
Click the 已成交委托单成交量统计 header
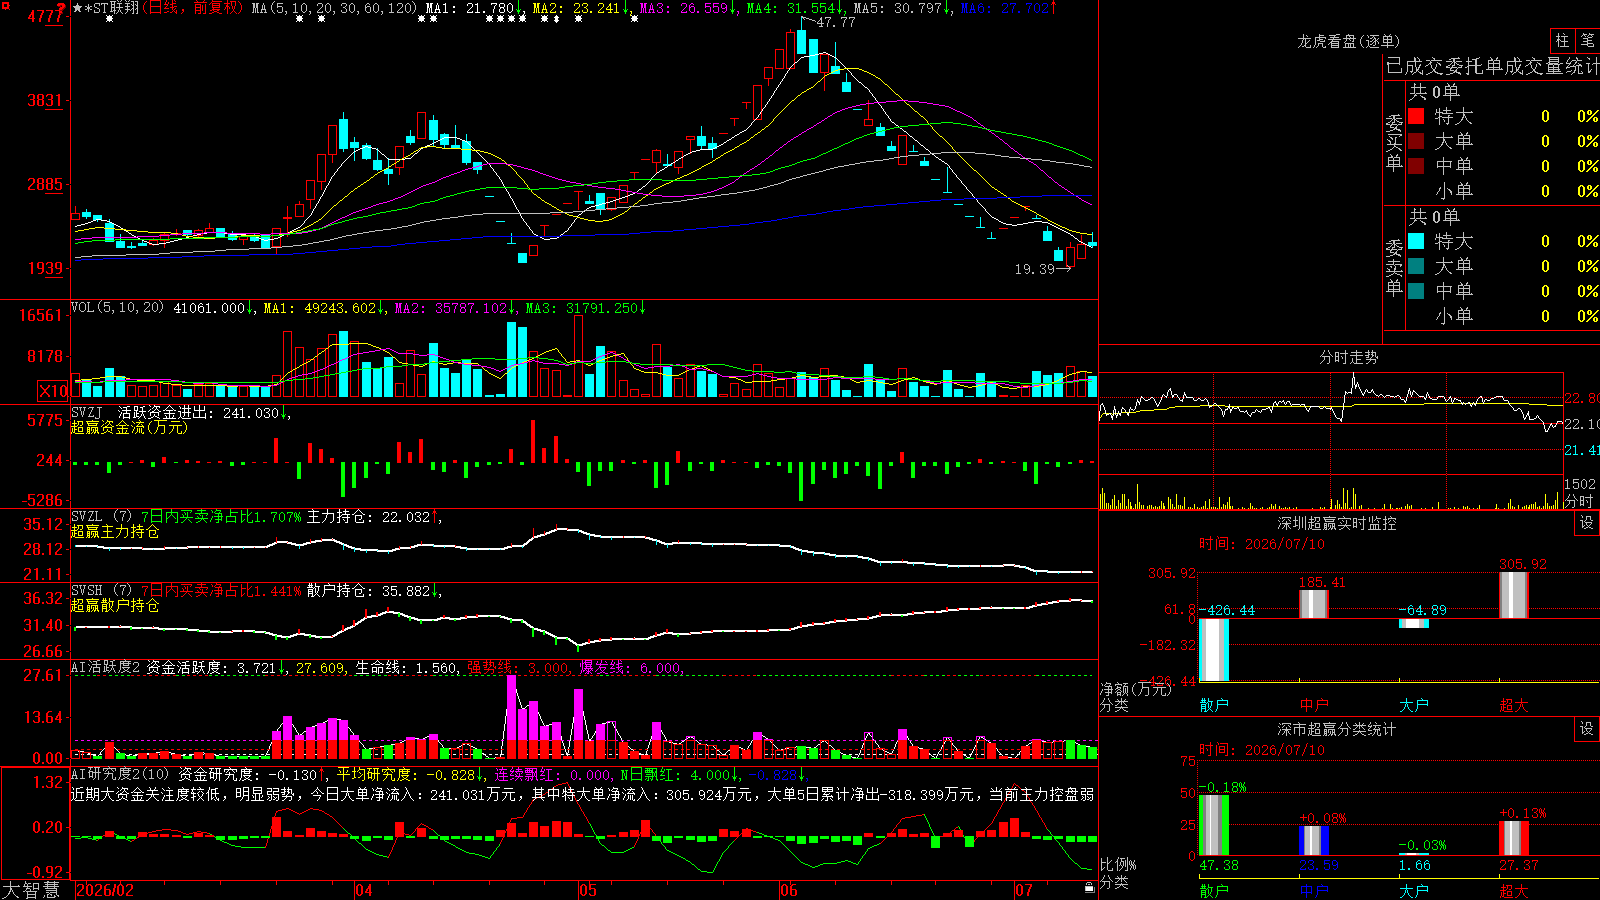1492,67
